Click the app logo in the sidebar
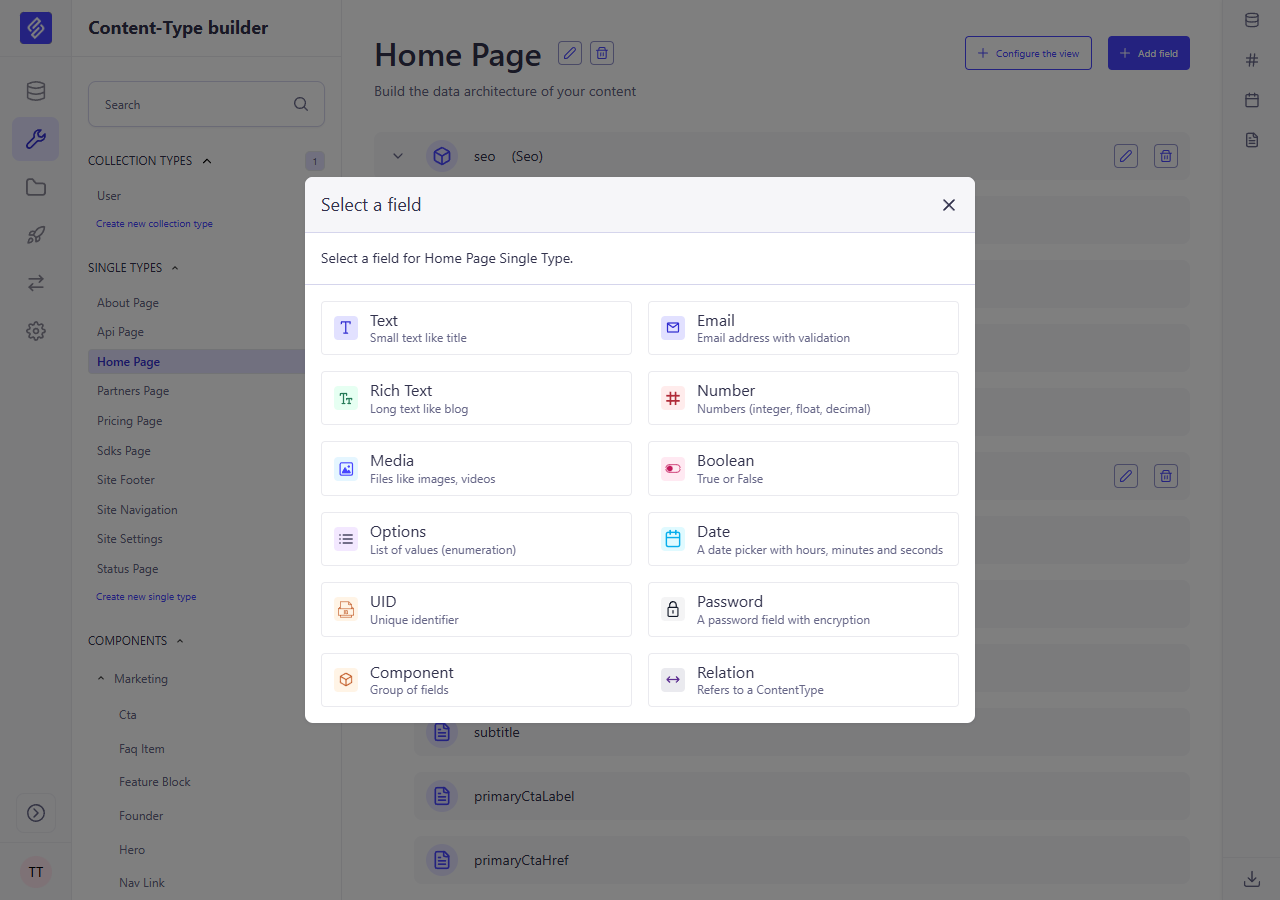This screenshot has width=1280, height=900. pyautogui.click(x=36, y=28)
